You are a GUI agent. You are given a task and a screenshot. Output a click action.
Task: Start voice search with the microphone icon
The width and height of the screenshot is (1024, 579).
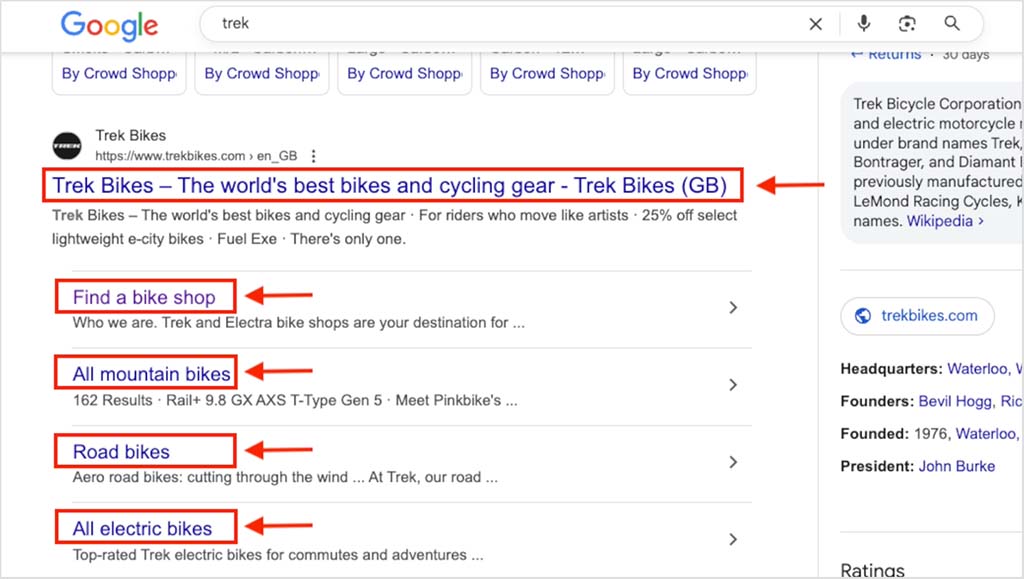coord(863,23)
